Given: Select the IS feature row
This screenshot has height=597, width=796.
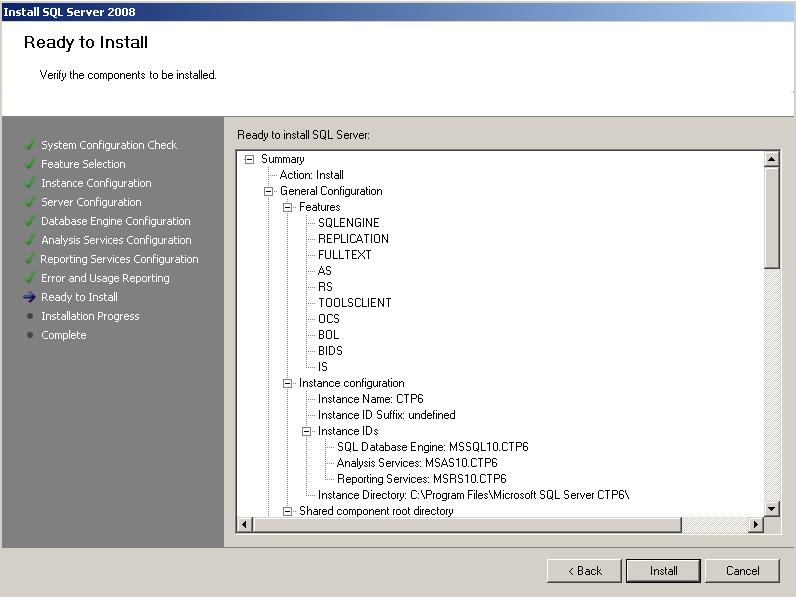Looking at the screenshot, I should [322, 367].
